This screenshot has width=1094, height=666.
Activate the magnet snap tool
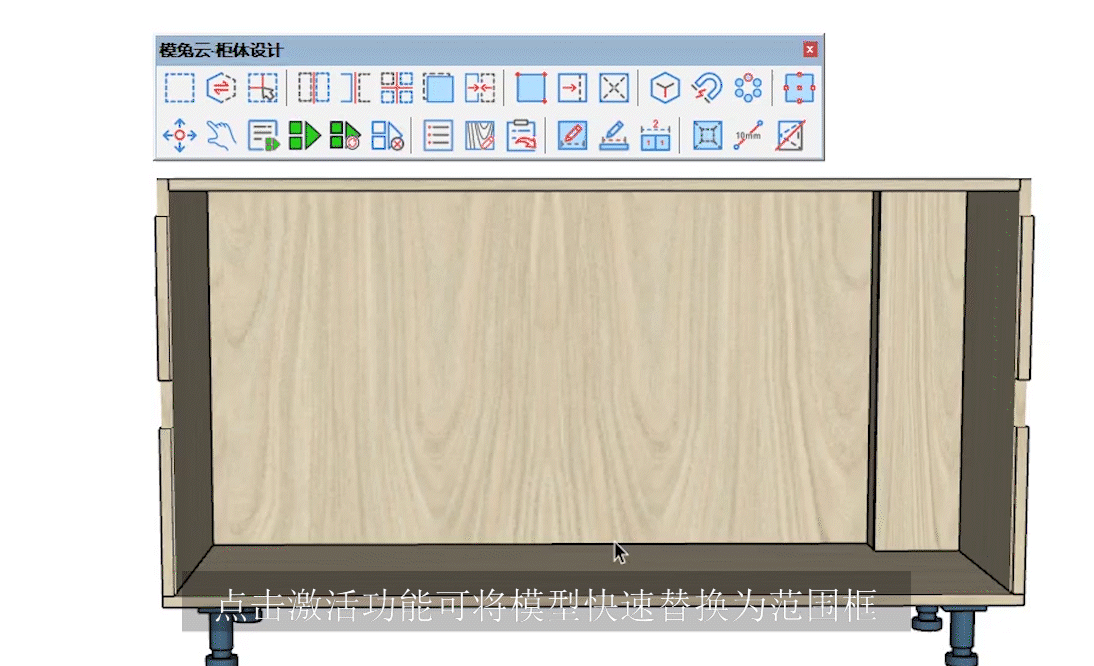(706, 89)
